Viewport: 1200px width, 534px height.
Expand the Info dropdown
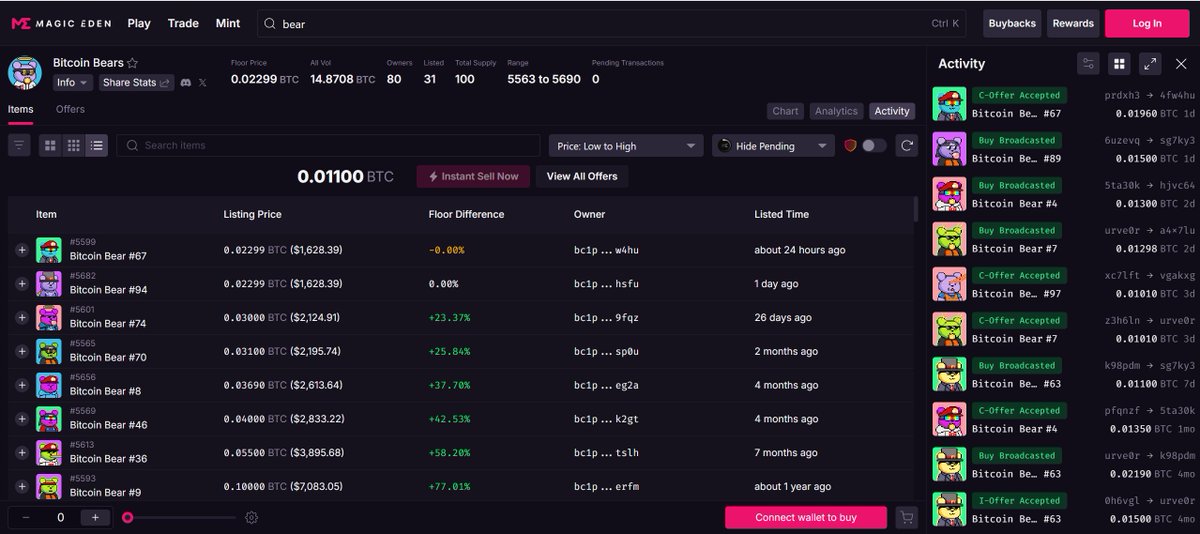click(x=73, y=82)
